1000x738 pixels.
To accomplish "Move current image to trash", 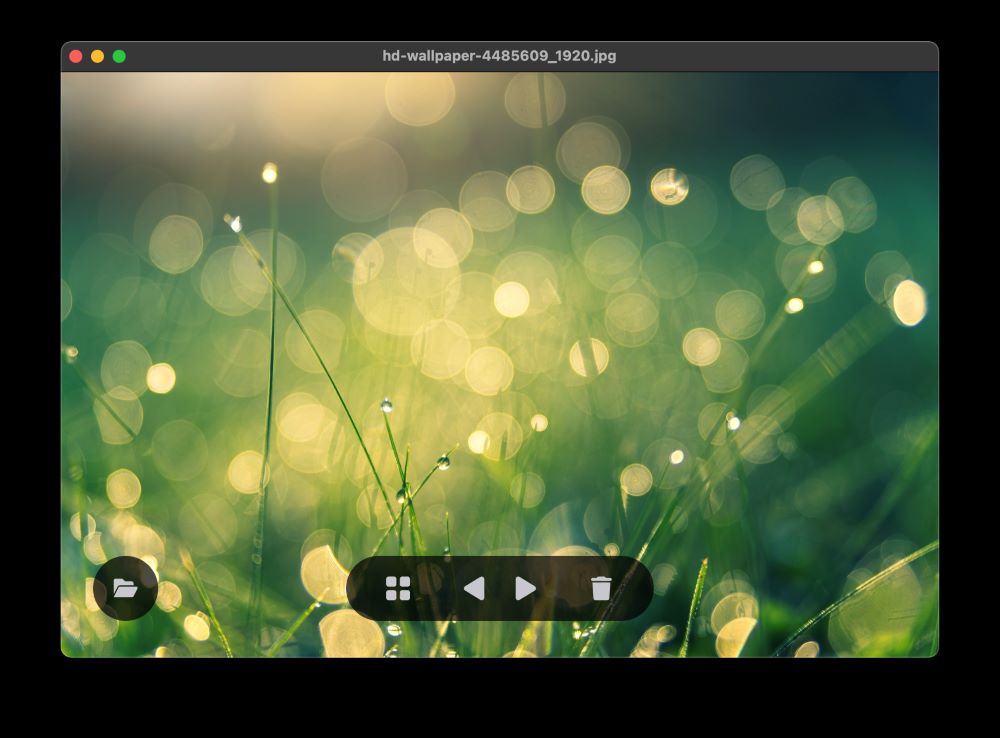I will point(600,588).
